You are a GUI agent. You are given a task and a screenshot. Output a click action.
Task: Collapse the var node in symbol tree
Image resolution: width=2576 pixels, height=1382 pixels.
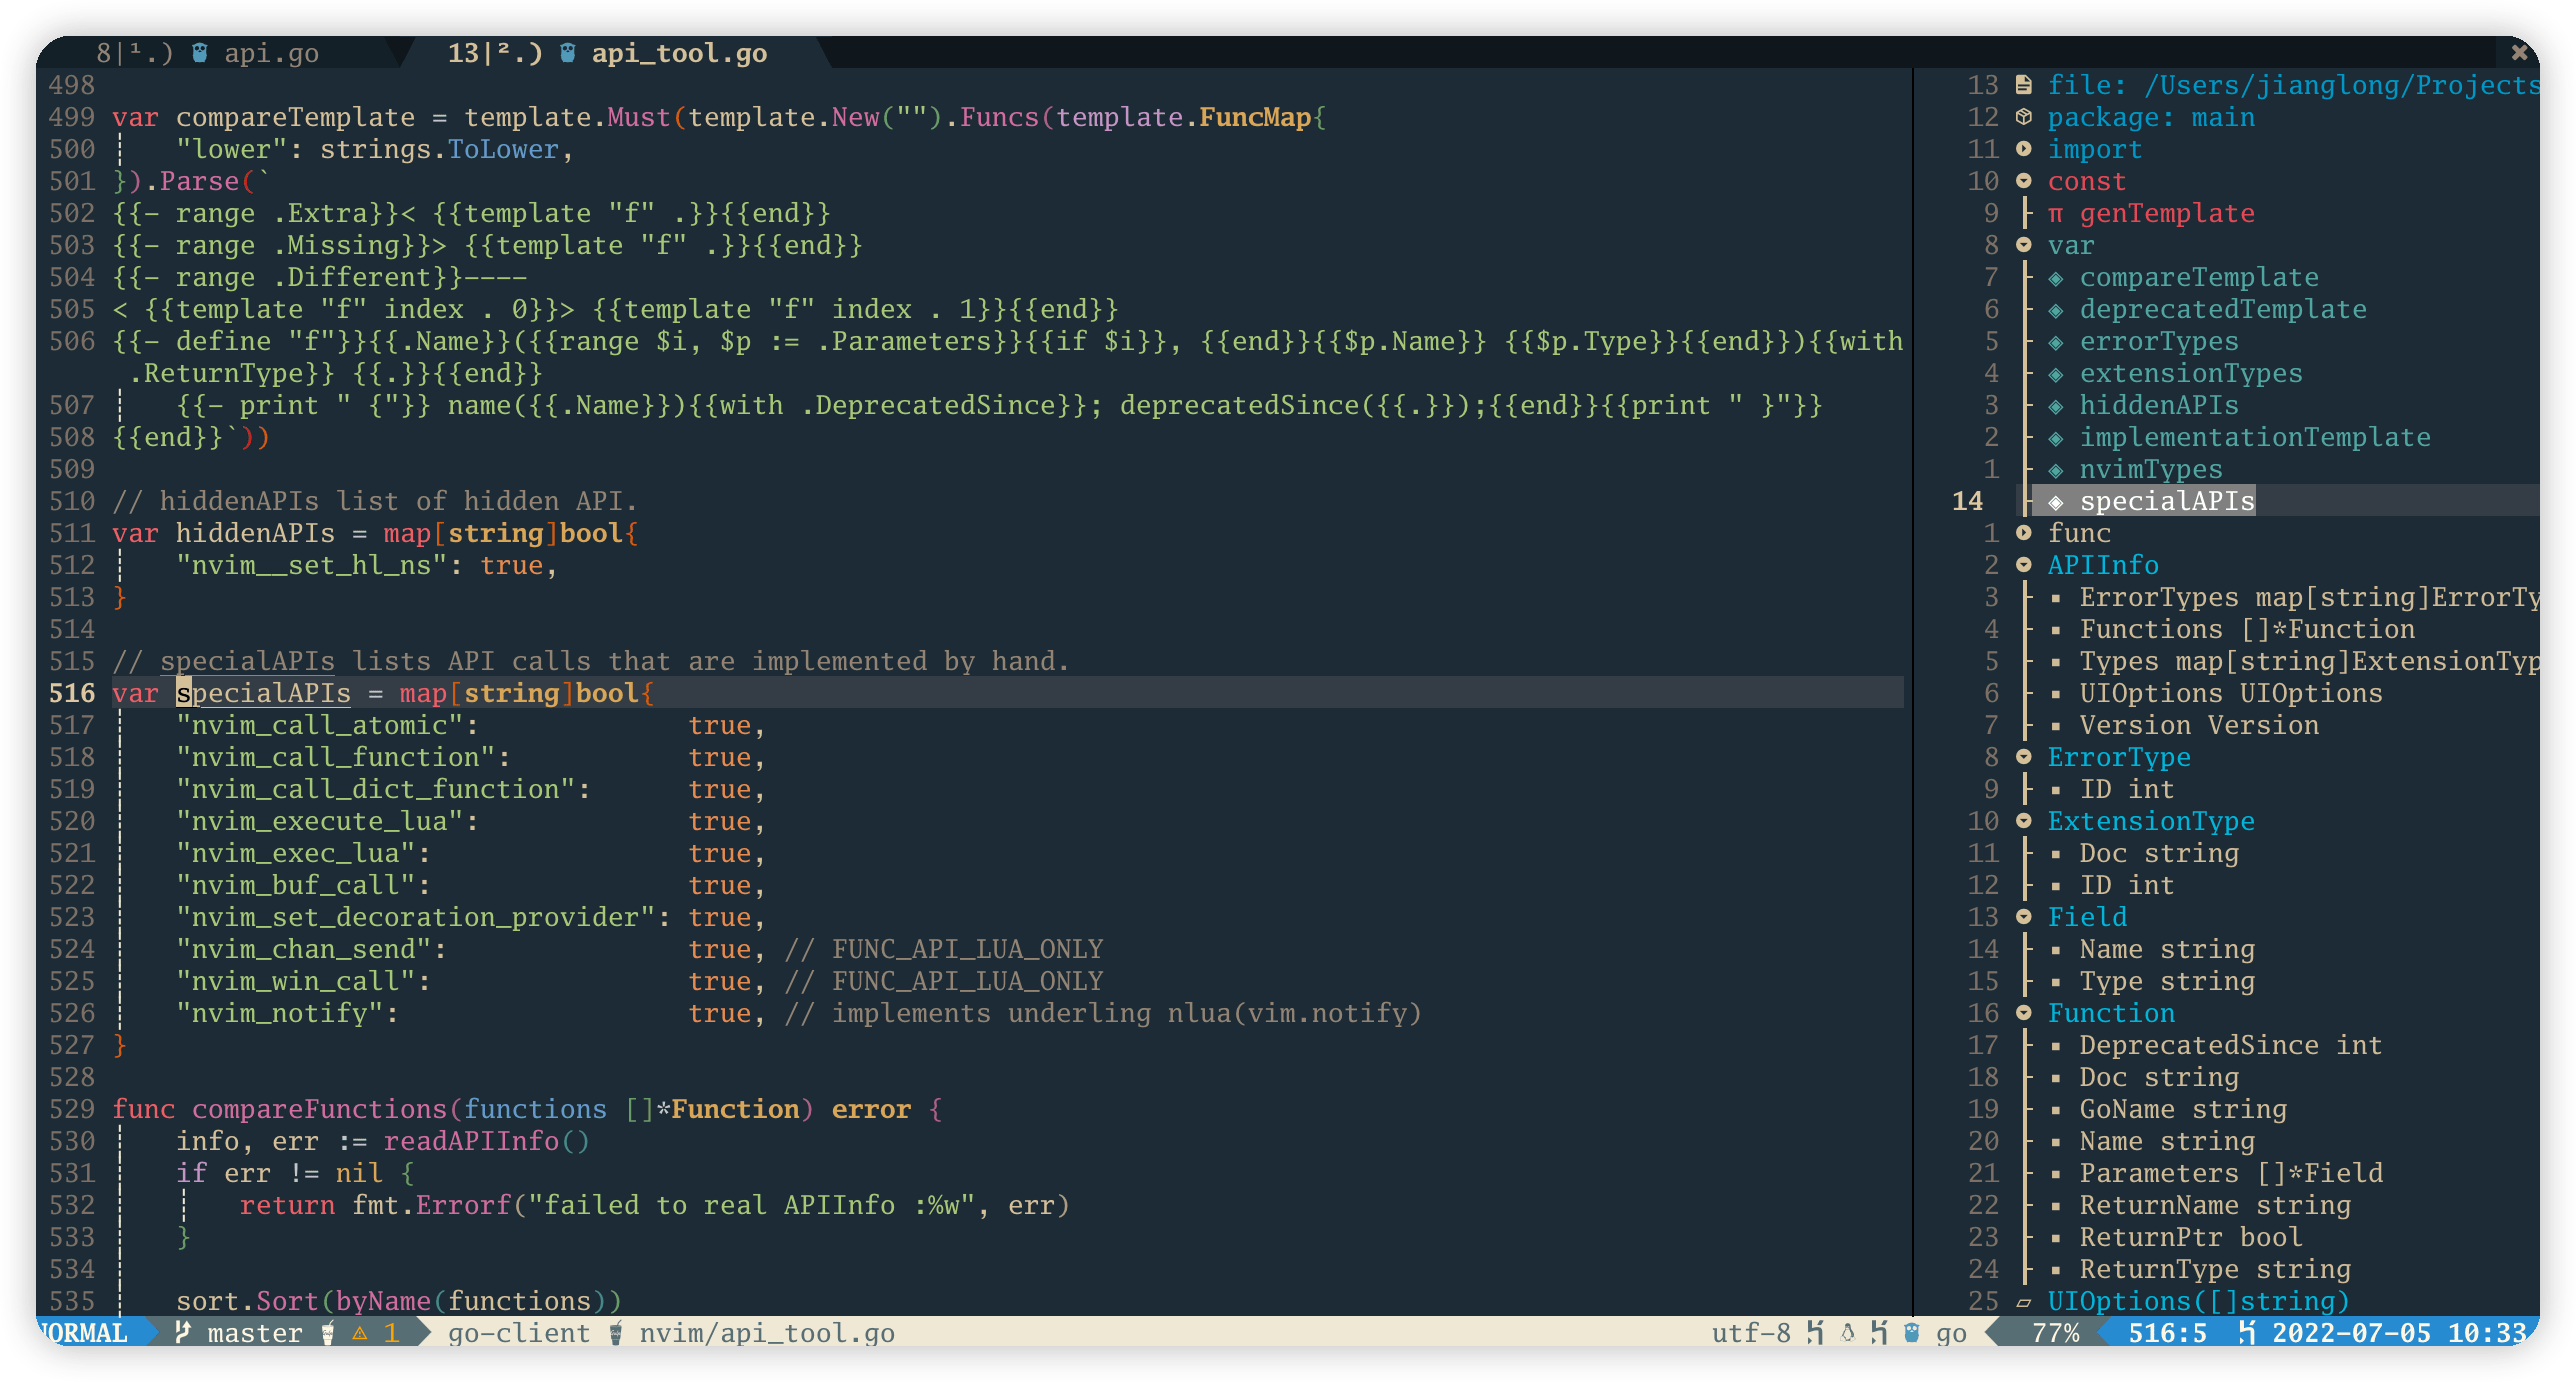[2024, 245]
